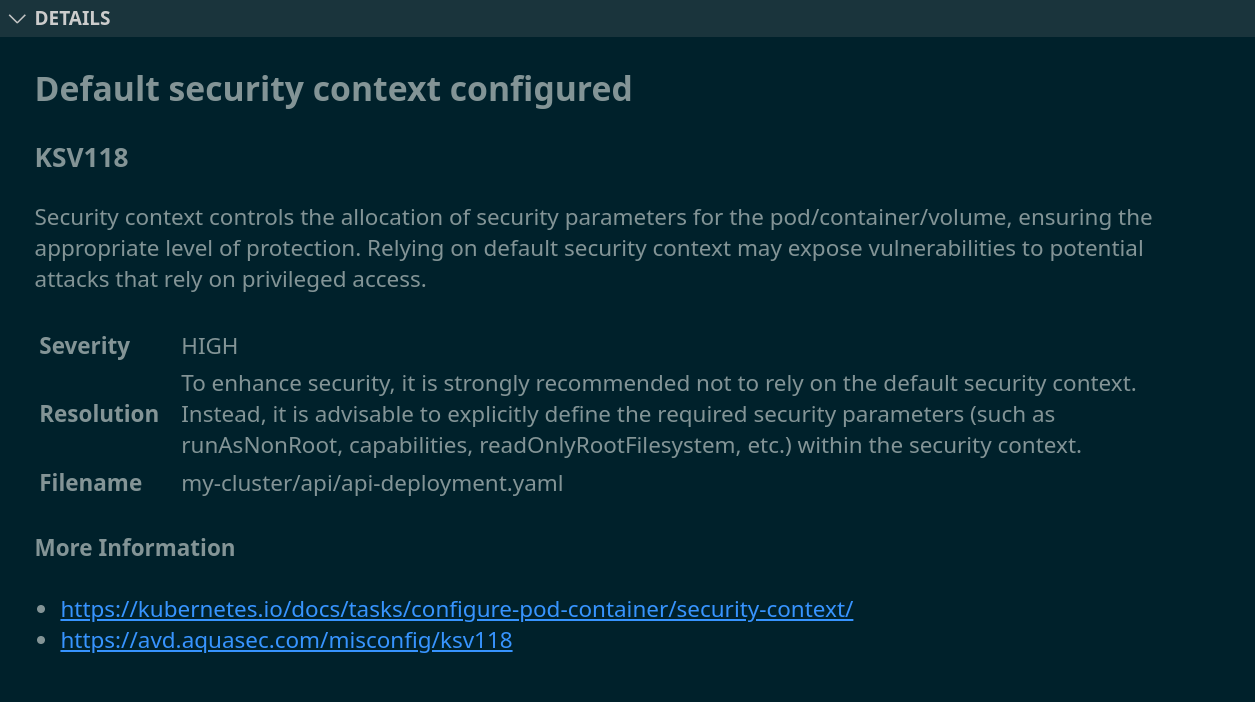This screenshot has height=702, width=1255.
Task: Collapse the DETAILS section chevron
Action: (16, 18)
